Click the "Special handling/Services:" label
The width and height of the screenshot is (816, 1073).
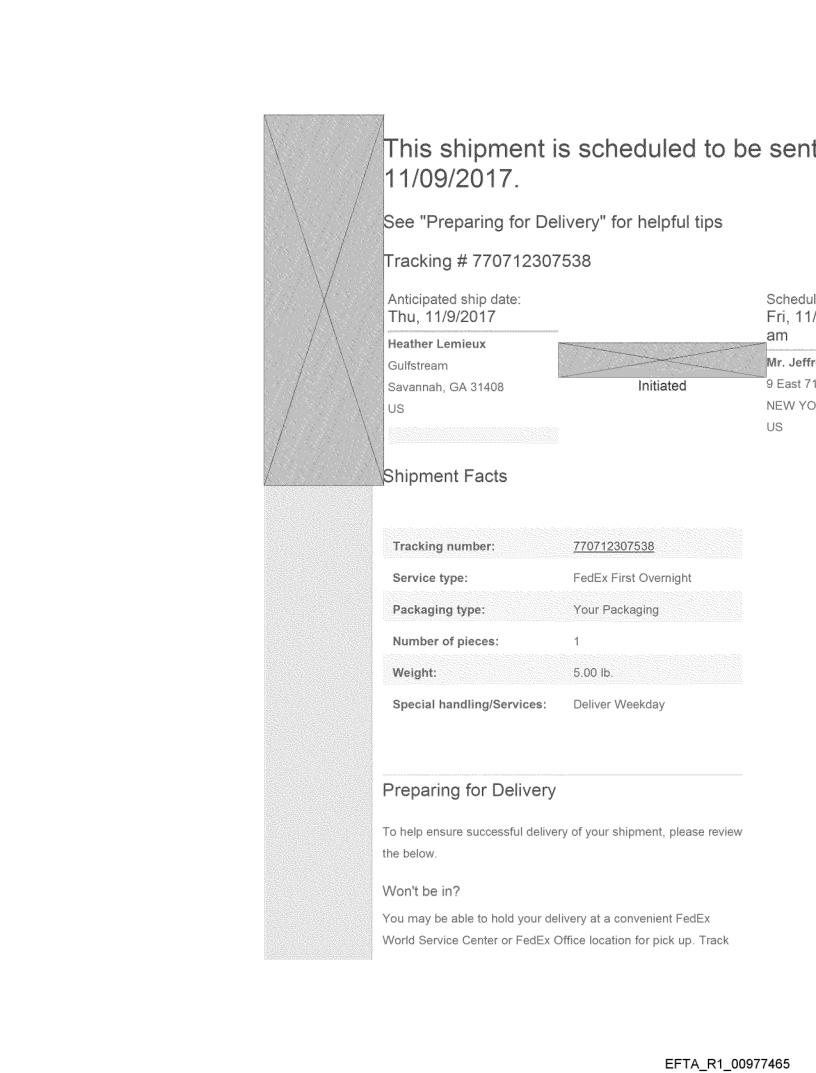point(469,705)
